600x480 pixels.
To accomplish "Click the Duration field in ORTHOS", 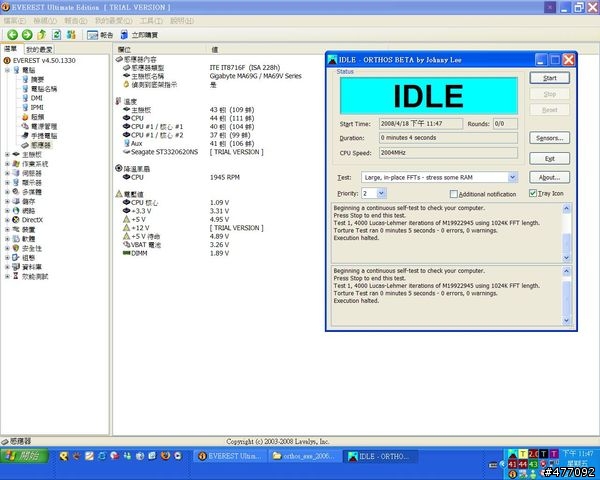I will [x=448, y=138].
